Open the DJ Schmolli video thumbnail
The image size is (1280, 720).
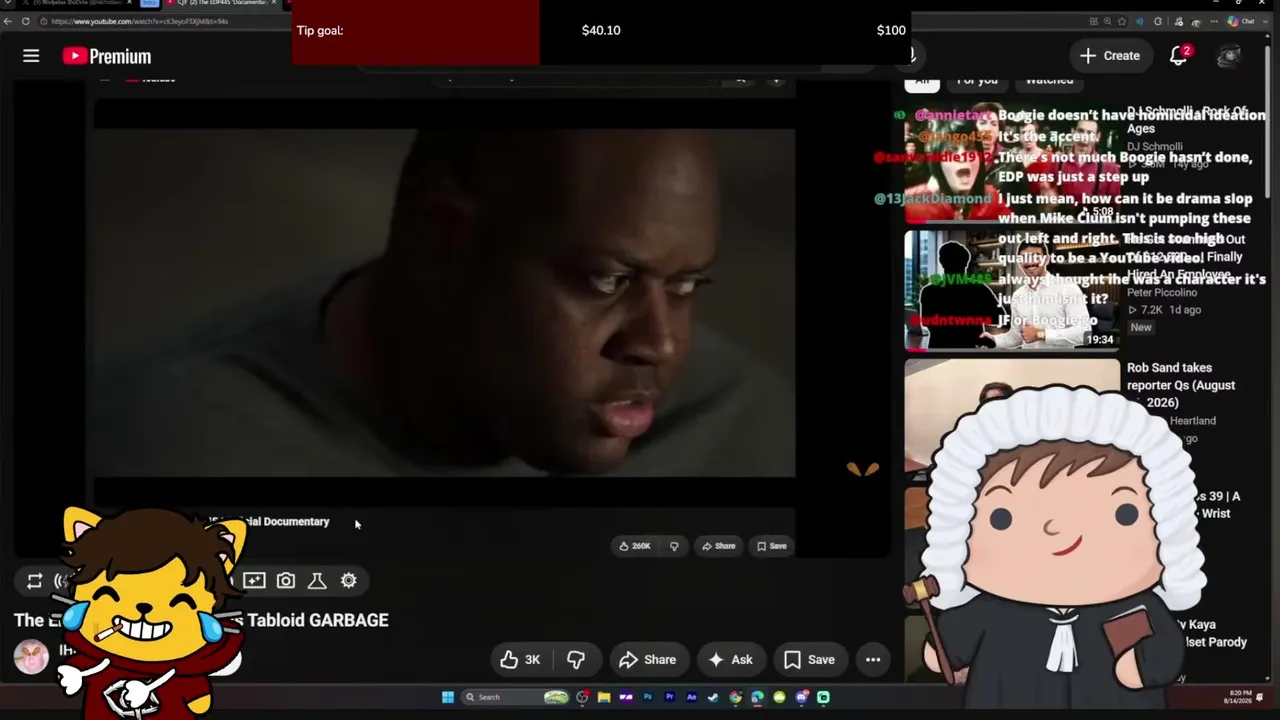(x=1012, y=162)
